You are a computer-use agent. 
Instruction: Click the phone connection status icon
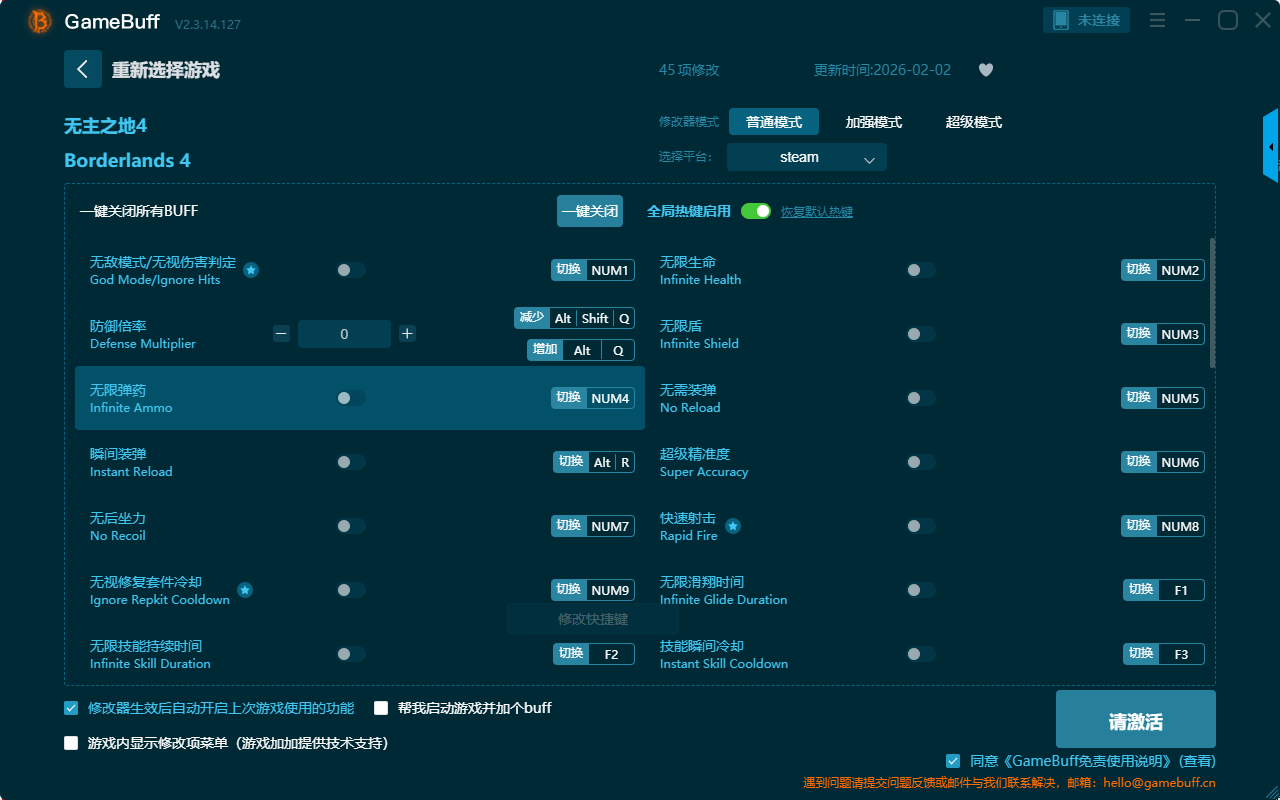tap(1061, 20)
